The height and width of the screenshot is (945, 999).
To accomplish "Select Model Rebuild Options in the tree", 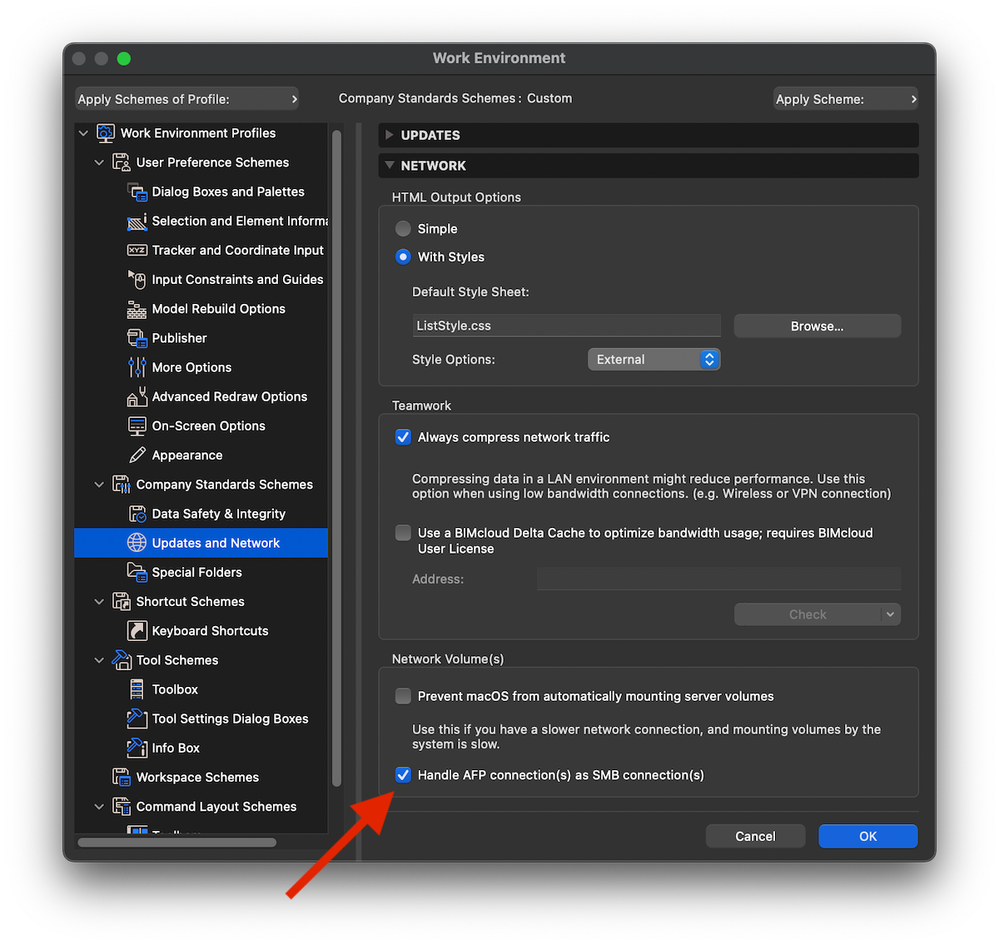I will pyautogui.click(x=219, y=309).
